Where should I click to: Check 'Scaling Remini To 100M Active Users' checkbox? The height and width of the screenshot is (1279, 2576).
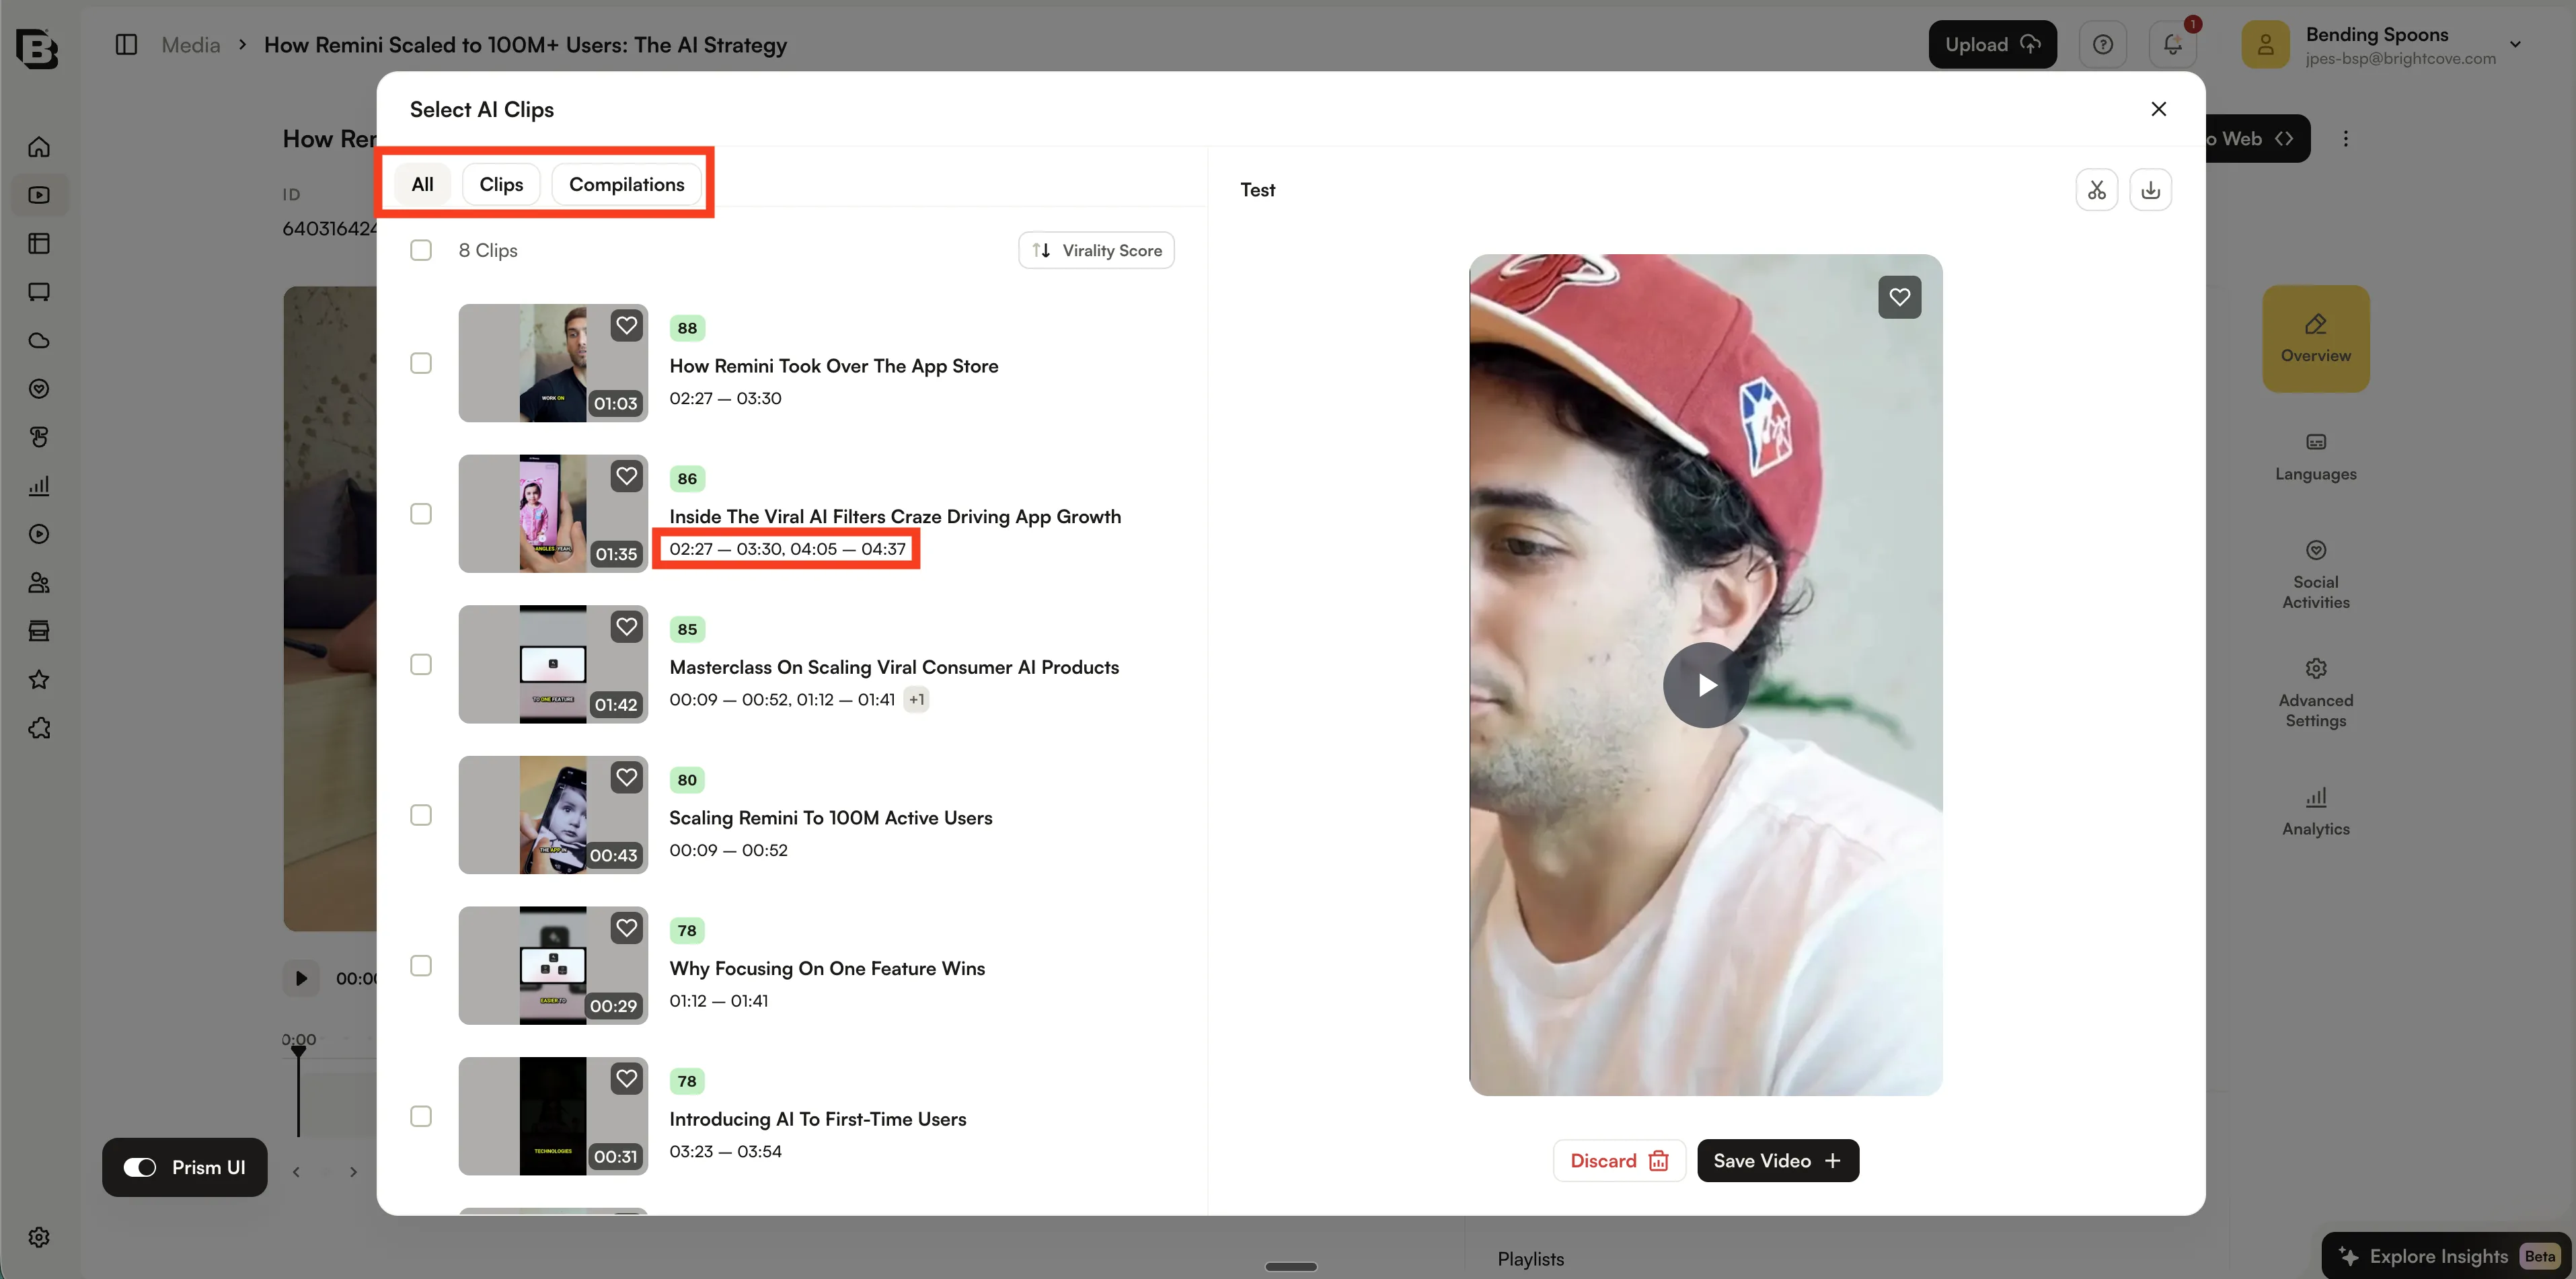click(421, 815)
